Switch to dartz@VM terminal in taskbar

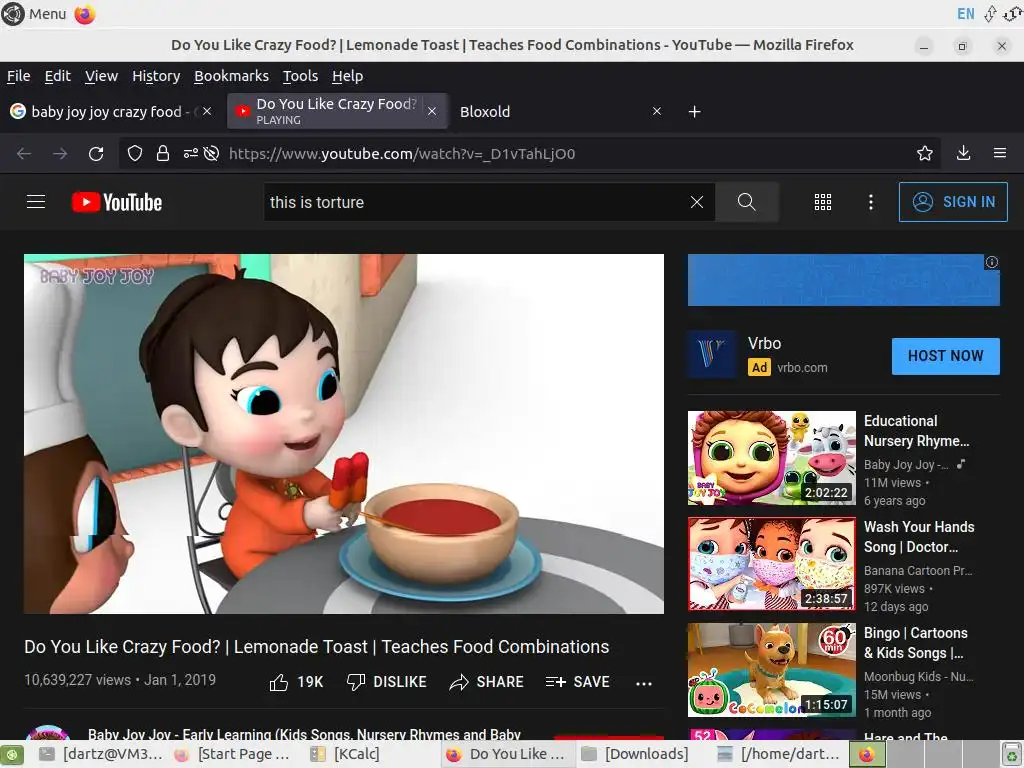click(100, 754)
